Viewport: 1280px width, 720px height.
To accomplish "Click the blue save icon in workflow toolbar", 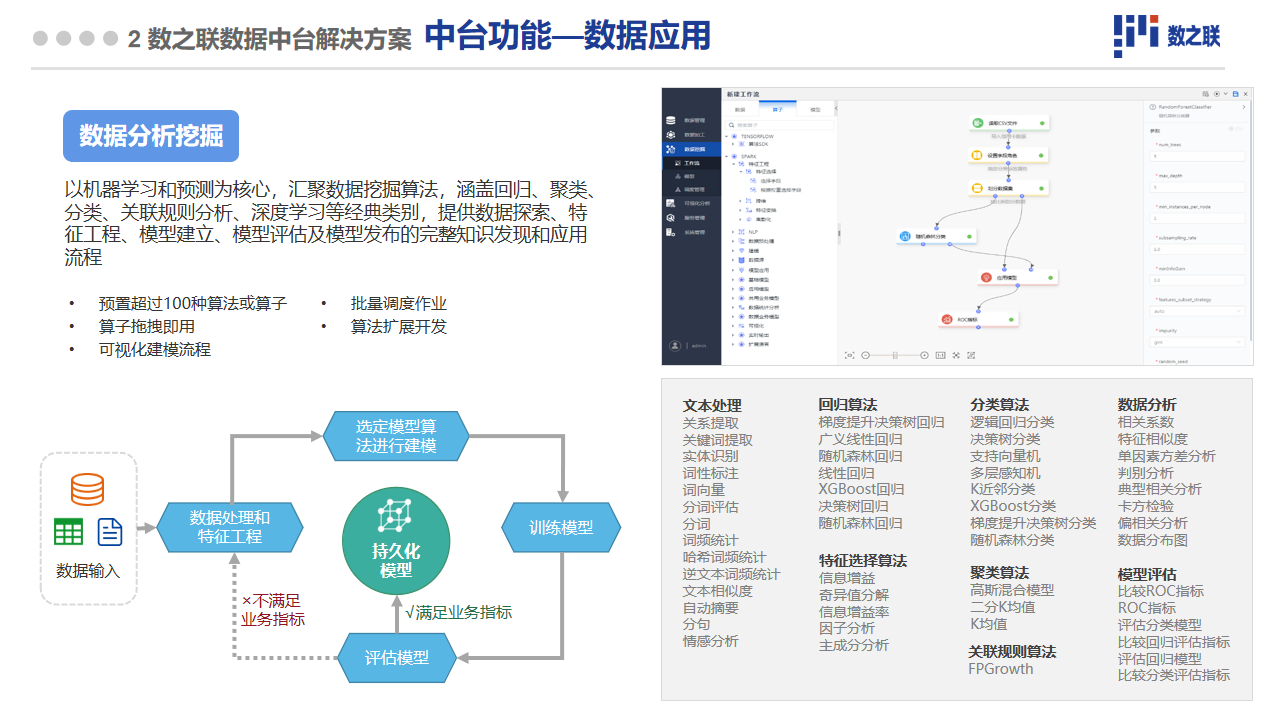I will 1235,93.
